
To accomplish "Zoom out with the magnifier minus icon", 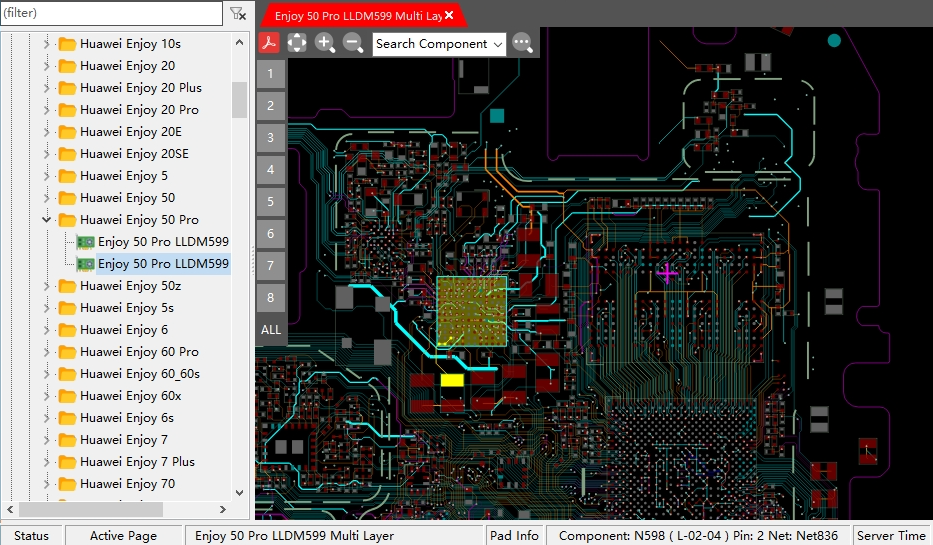I will [353, 43].
